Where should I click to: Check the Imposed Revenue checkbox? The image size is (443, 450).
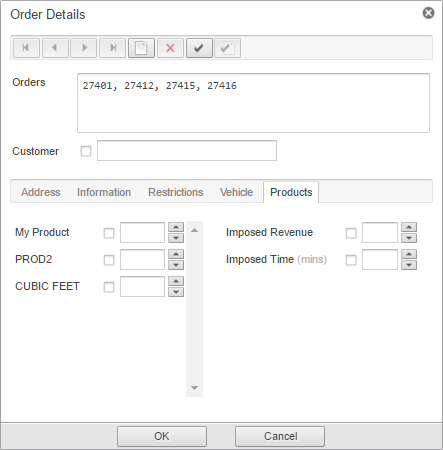pos(351,233)
